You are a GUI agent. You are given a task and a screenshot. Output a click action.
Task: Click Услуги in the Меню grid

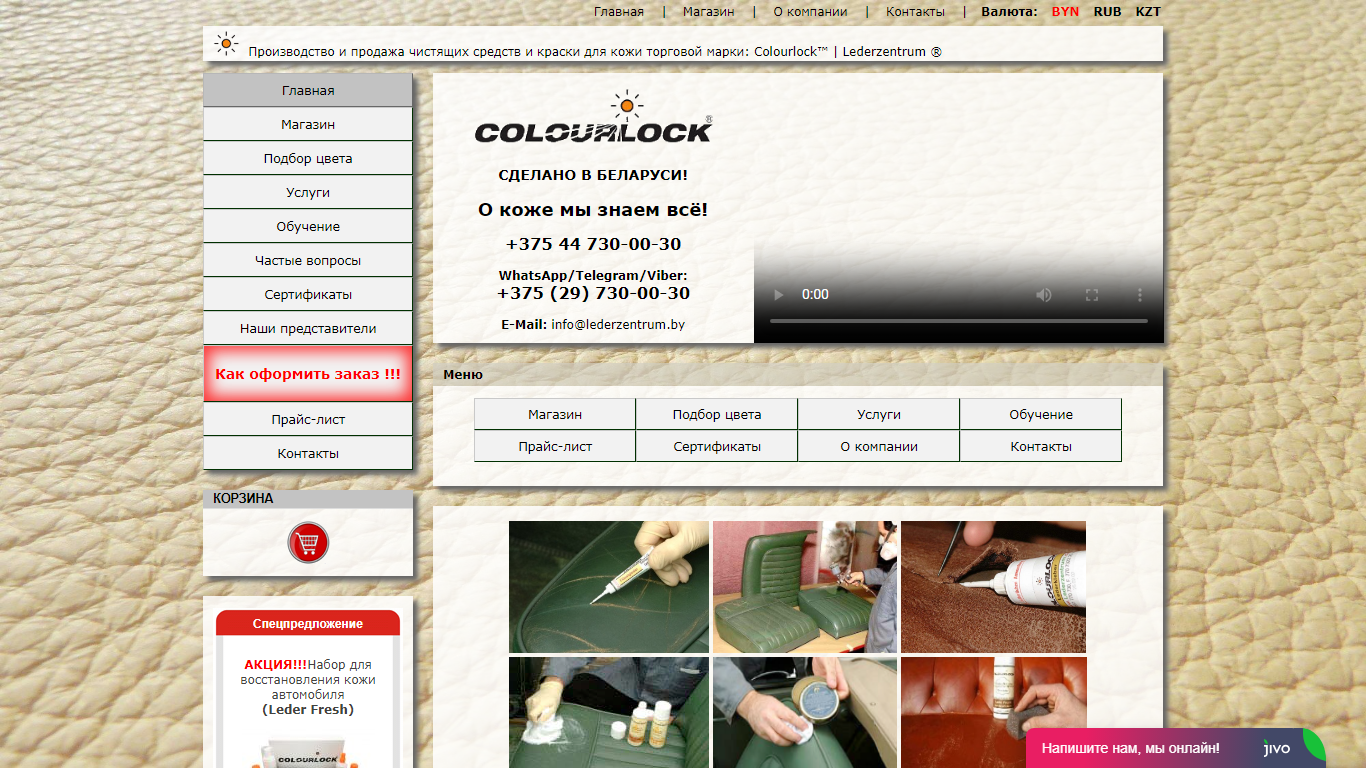[879, 414]
